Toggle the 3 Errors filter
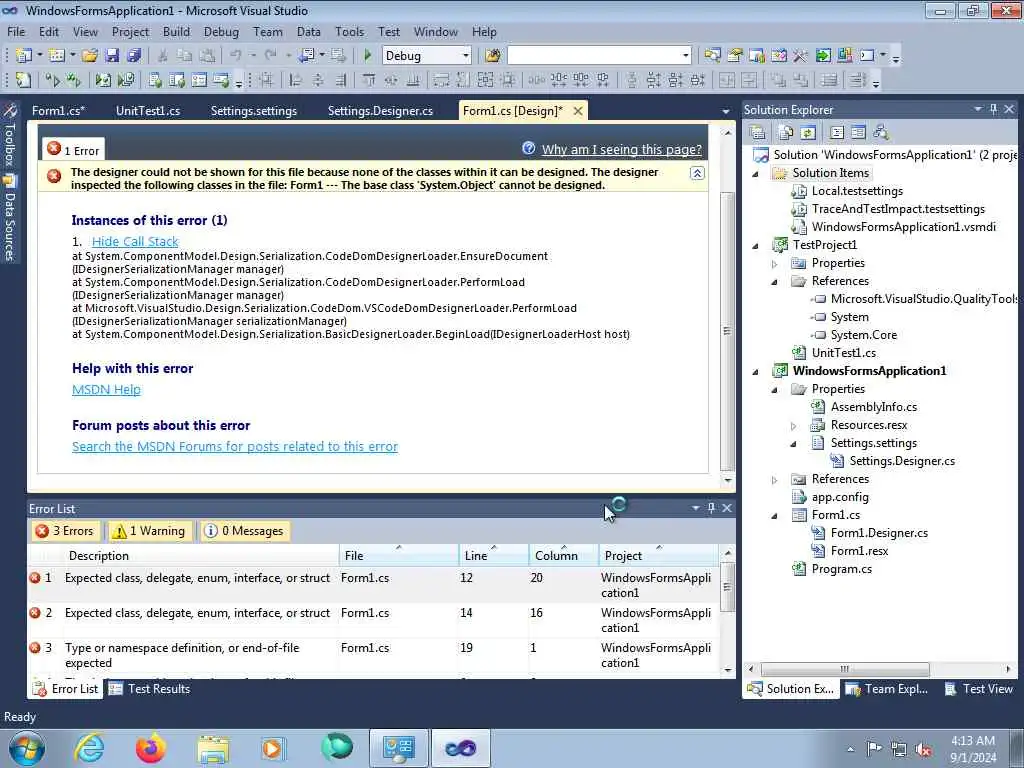The width and height of the screenshot is (1024, 768). 65,531
